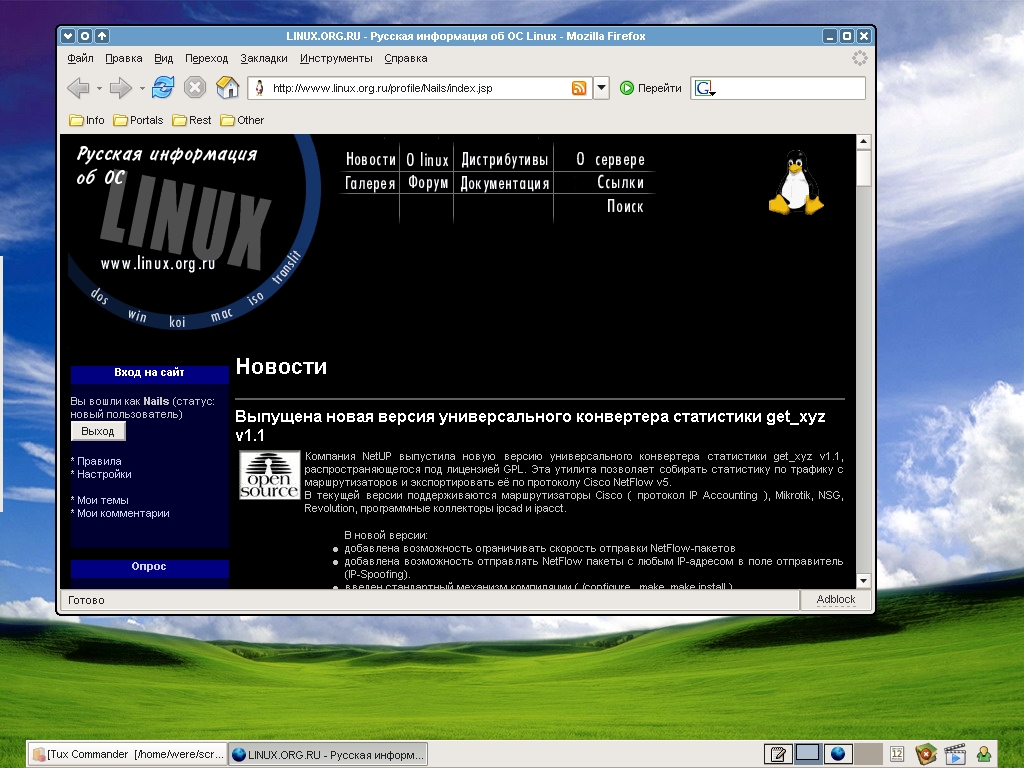Open the Home page icon
Screen dimensions: 1024x768
(227, 87)
